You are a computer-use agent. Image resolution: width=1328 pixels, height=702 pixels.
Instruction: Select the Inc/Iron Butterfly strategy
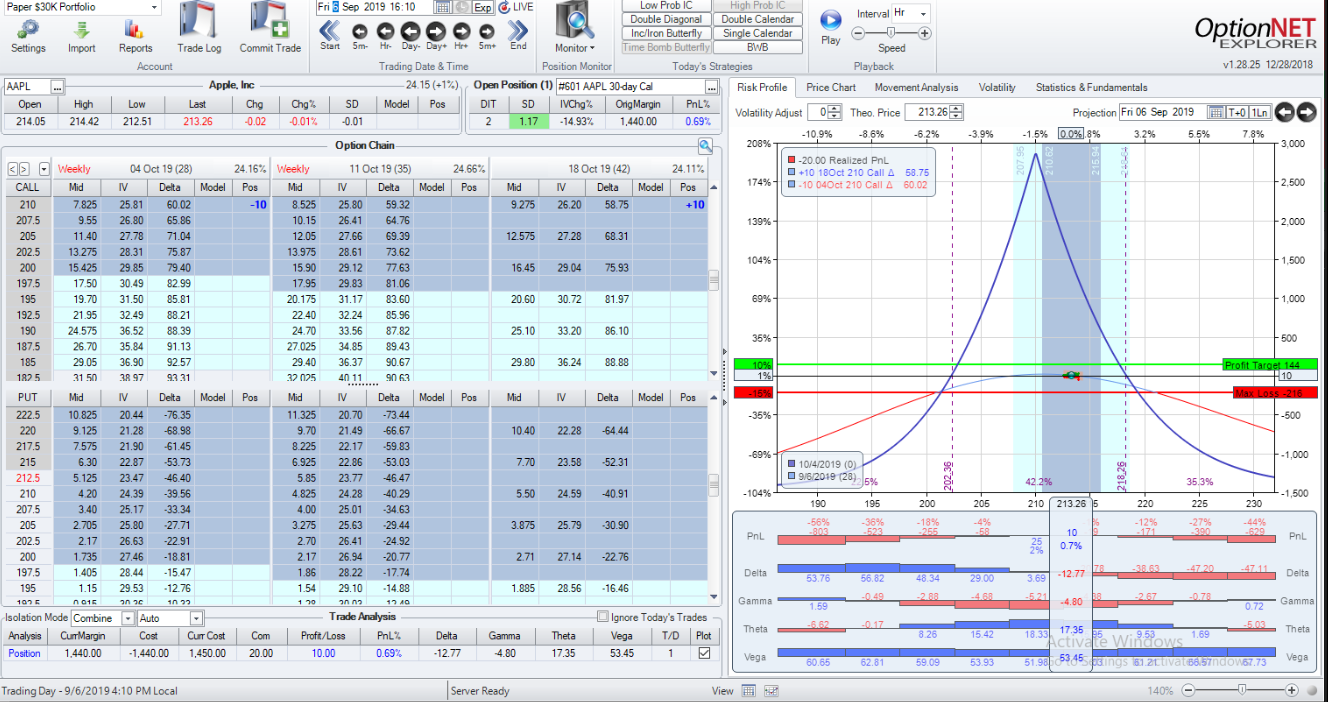666,33
